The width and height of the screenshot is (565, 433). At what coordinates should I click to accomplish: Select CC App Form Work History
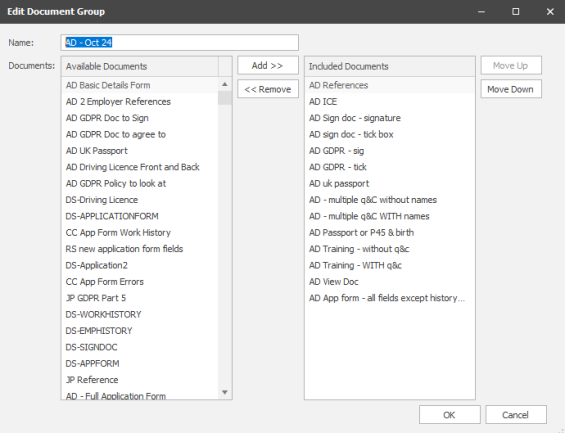point(140,233)
